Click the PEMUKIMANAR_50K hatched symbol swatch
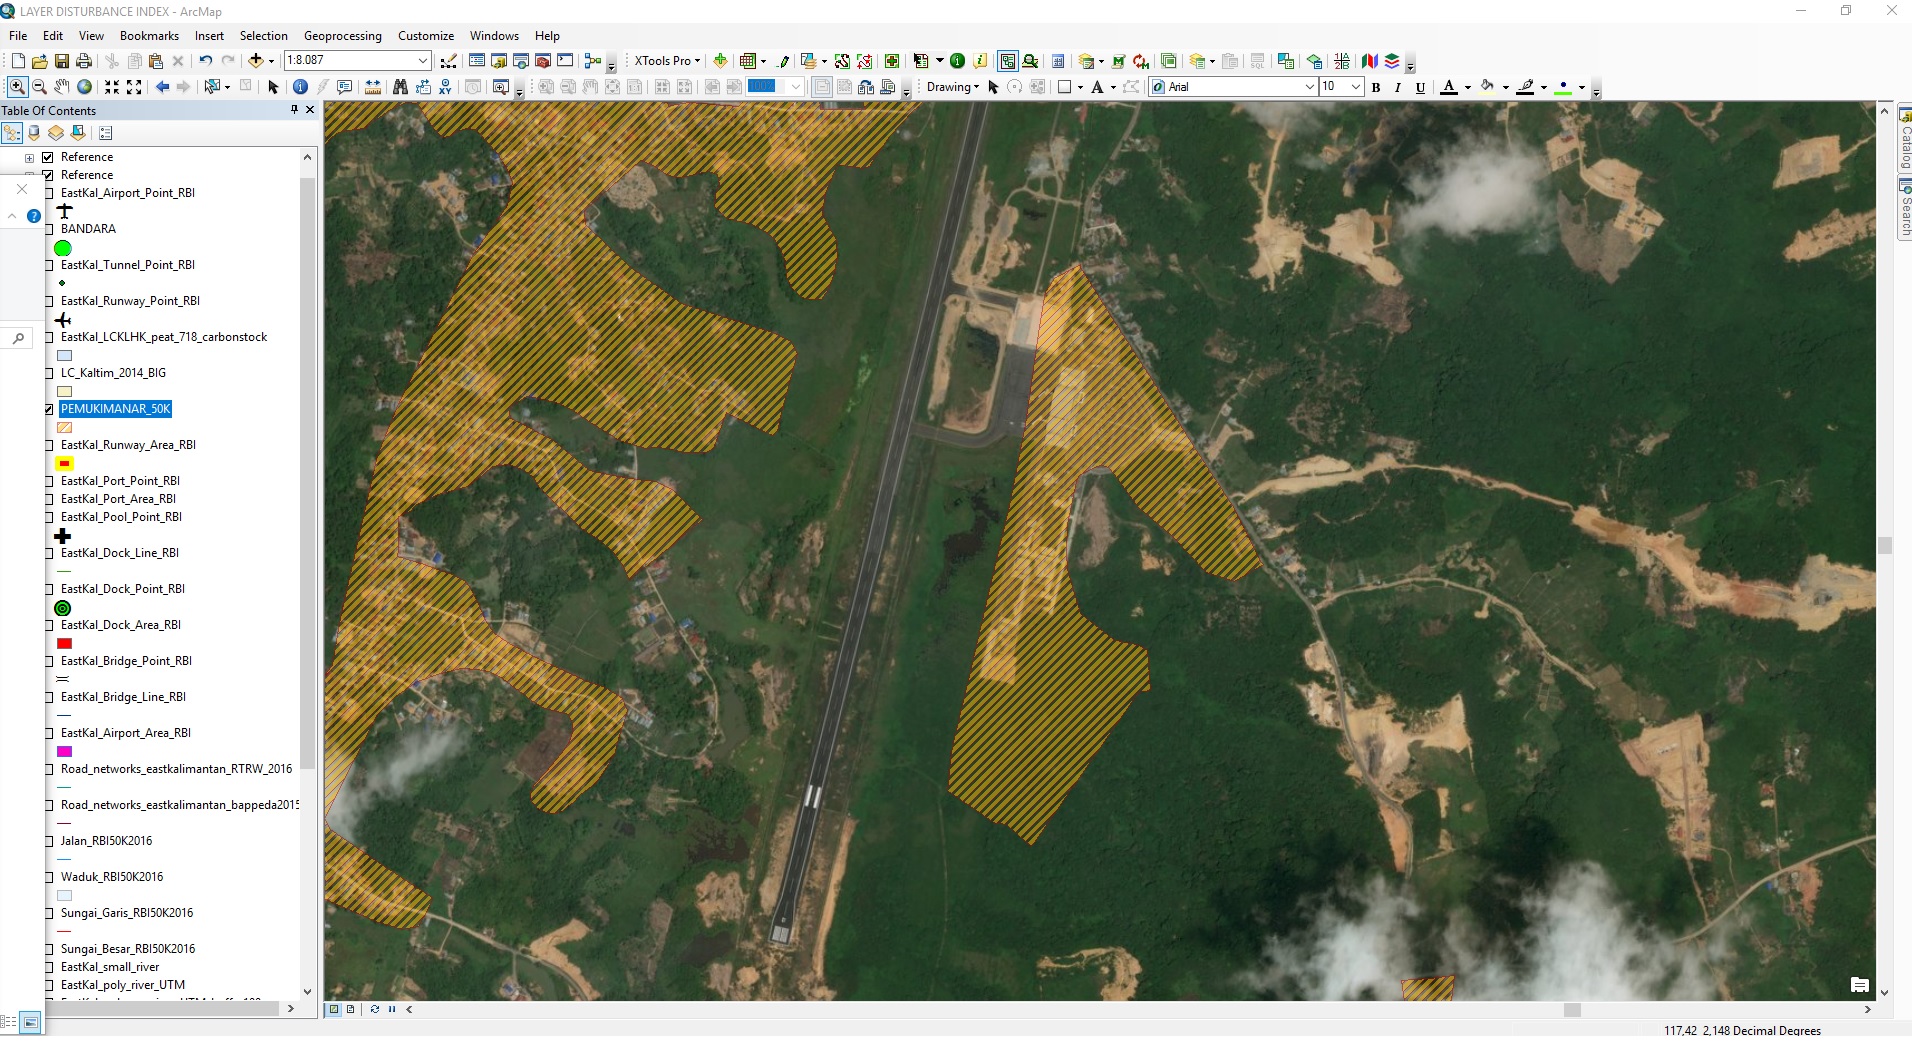The height and width of the screenshot is (1048, 1912). tap(65, 428)
